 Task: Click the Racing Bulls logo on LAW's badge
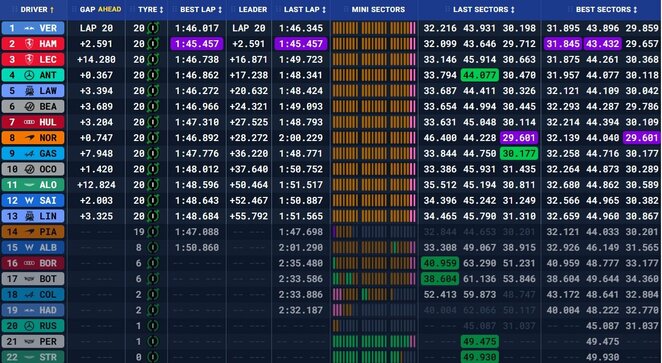click(x=29, y=91)
